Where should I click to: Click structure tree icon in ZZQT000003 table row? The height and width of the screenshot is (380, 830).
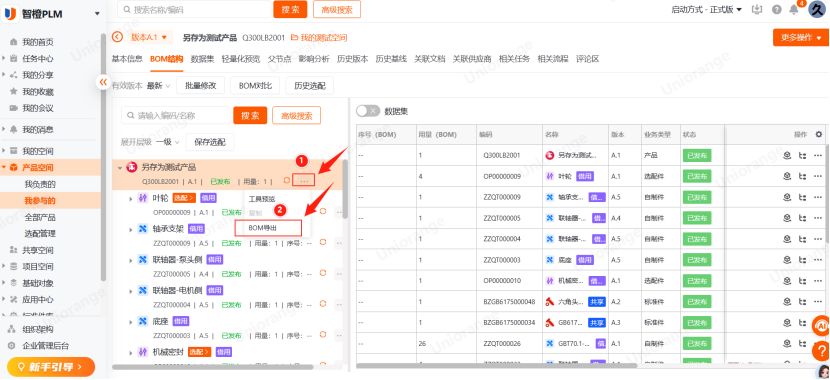802,260
